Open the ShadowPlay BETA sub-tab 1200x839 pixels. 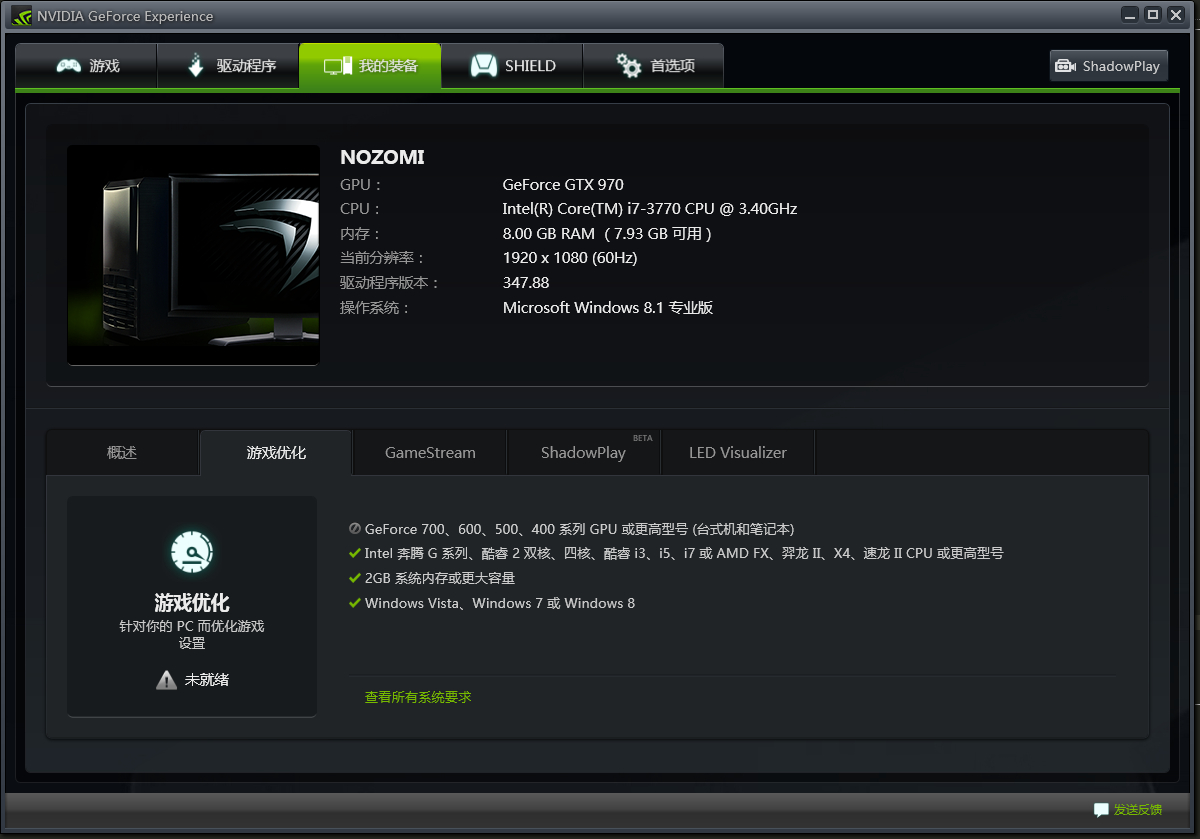[x=584, y=452]
